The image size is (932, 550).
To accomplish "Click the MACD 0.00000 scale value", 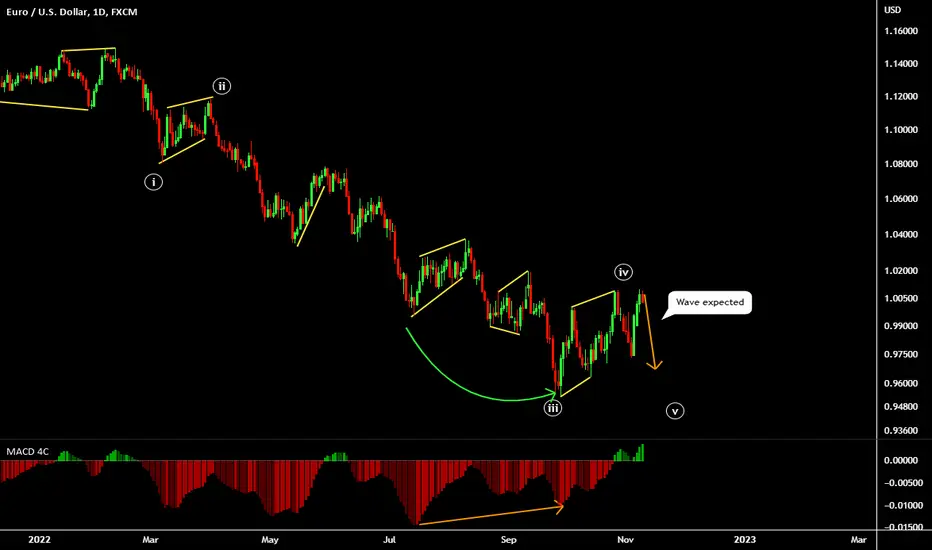I will (x=900, y=460).
